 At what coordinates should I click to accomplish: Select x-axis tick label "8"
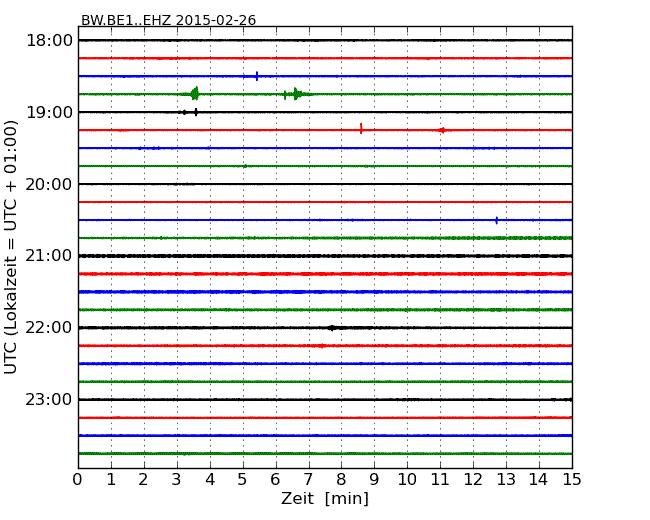[341, 479]
